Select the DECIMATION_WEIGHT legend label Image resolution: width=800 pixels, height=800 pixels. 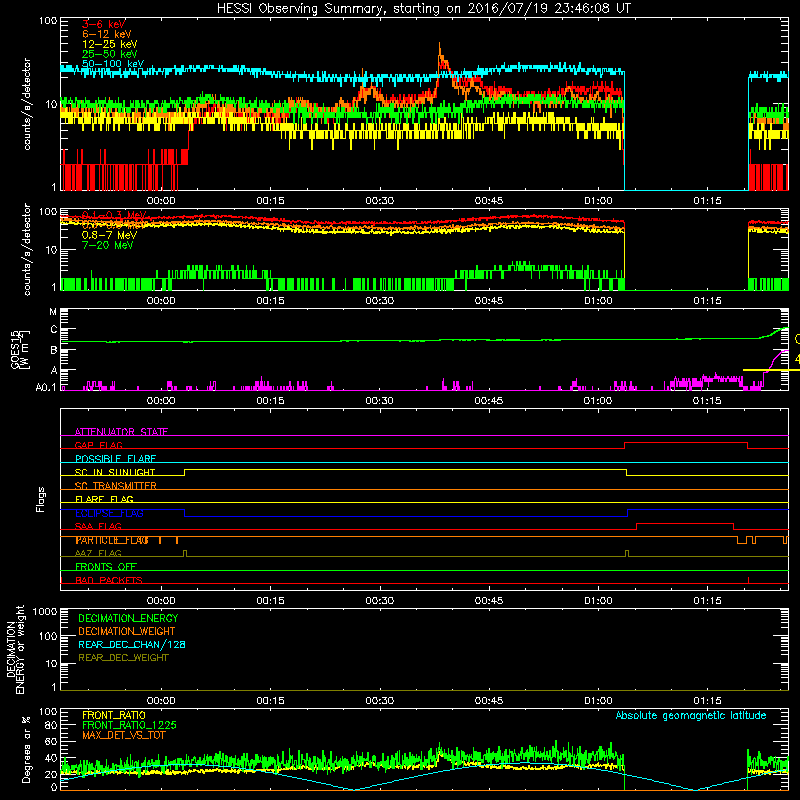point(127,631)
